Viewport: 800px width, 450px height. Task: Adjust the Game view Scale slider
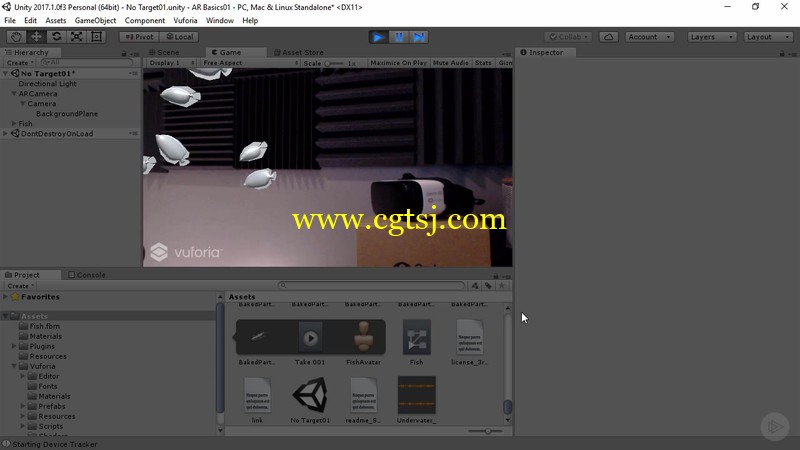click(335, 63)
